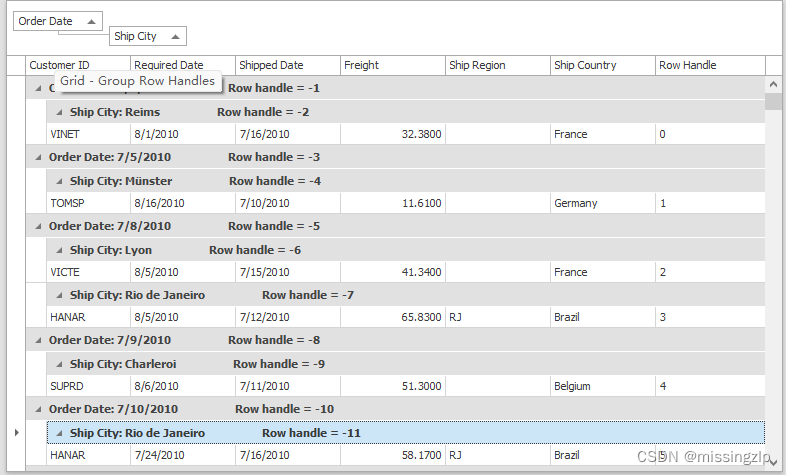Sort by Ship Country column header

point(603,65)
